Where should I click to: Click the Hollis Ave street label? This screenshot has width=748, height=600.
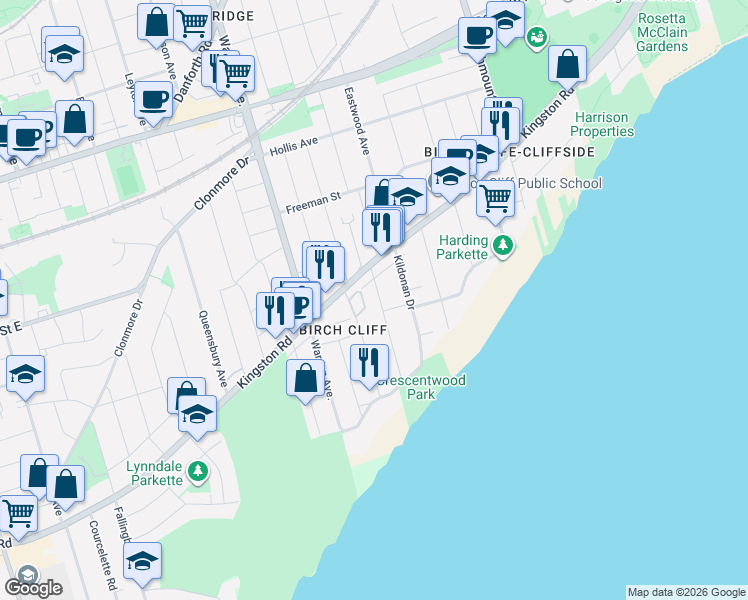point(294,146)
